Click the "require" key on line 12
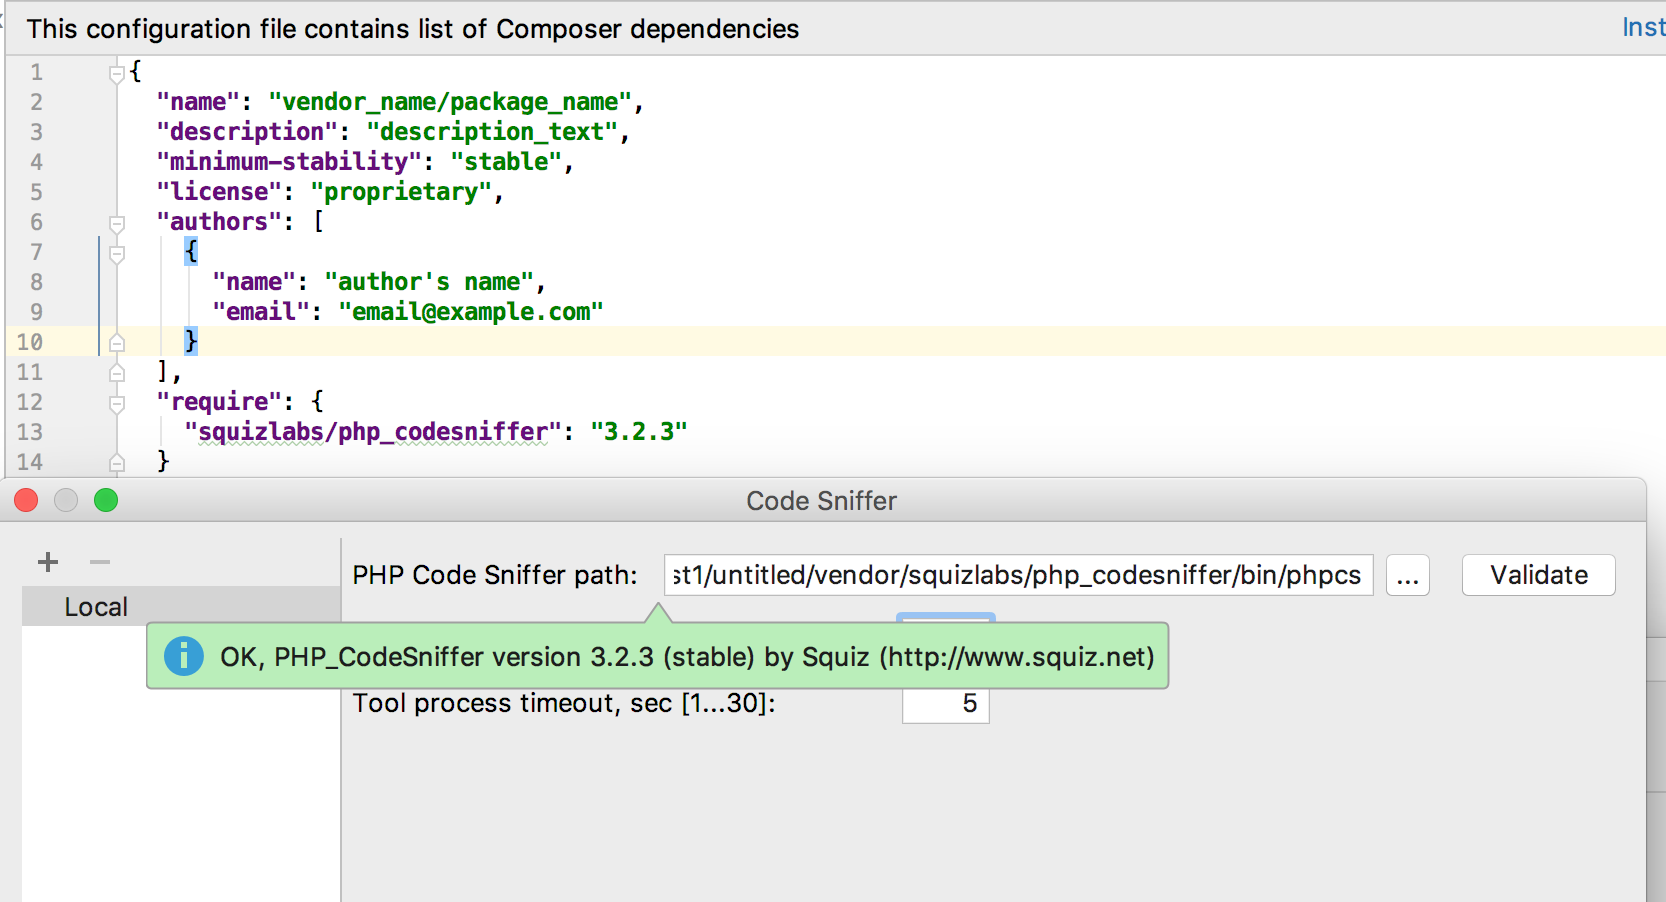The image size is (1666, 902). (220, 402)
